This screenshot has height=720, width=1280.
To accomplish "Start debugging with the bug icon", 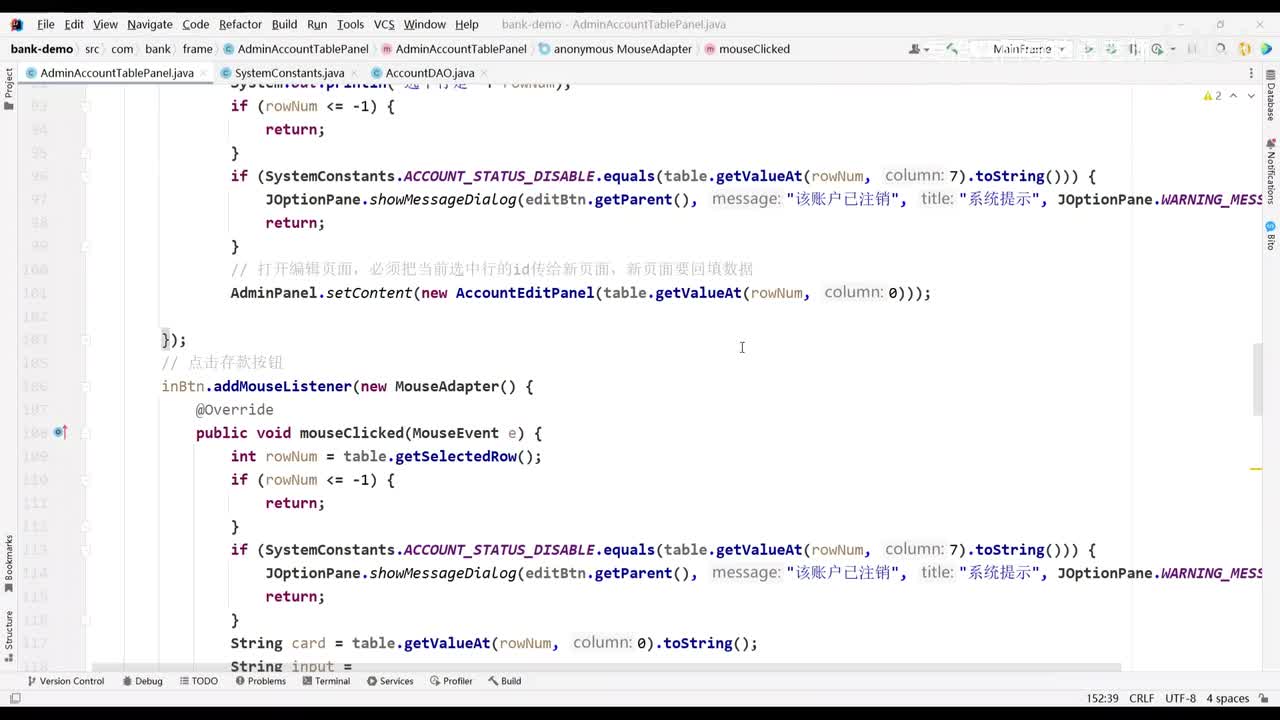I will point(1111,49).
